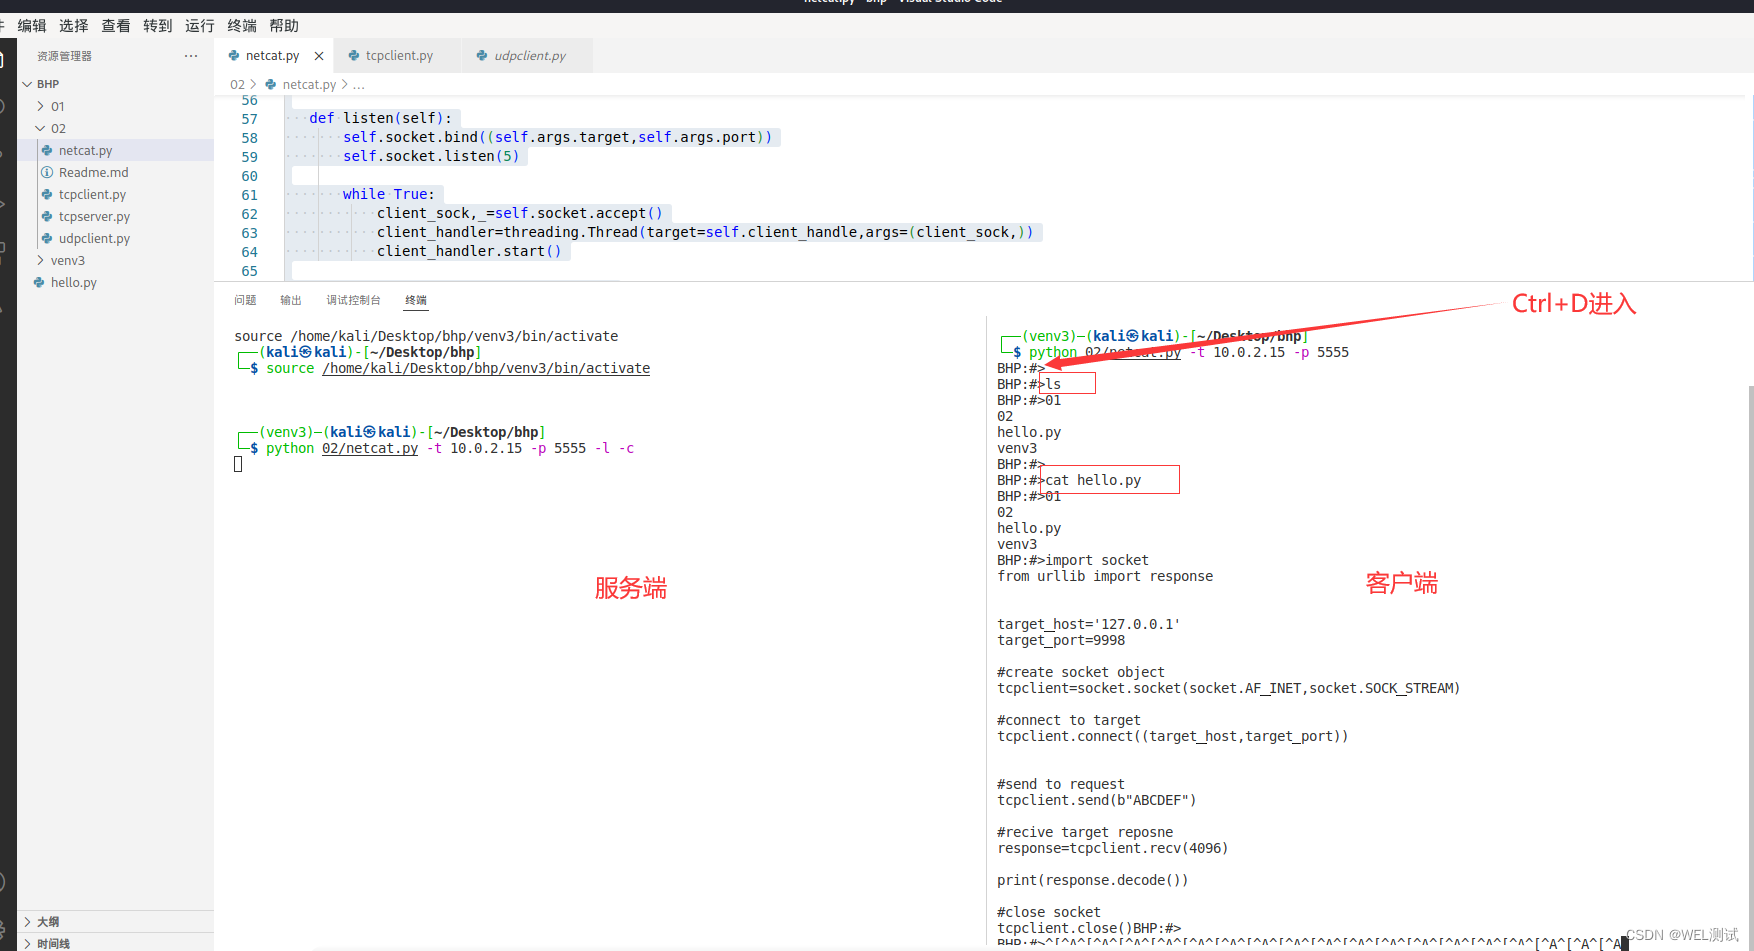Click the venv3/bin/activate path link in terminal
Viewport: 1754px width, 951px height.
pyautogui.click(x=486, y=368)
